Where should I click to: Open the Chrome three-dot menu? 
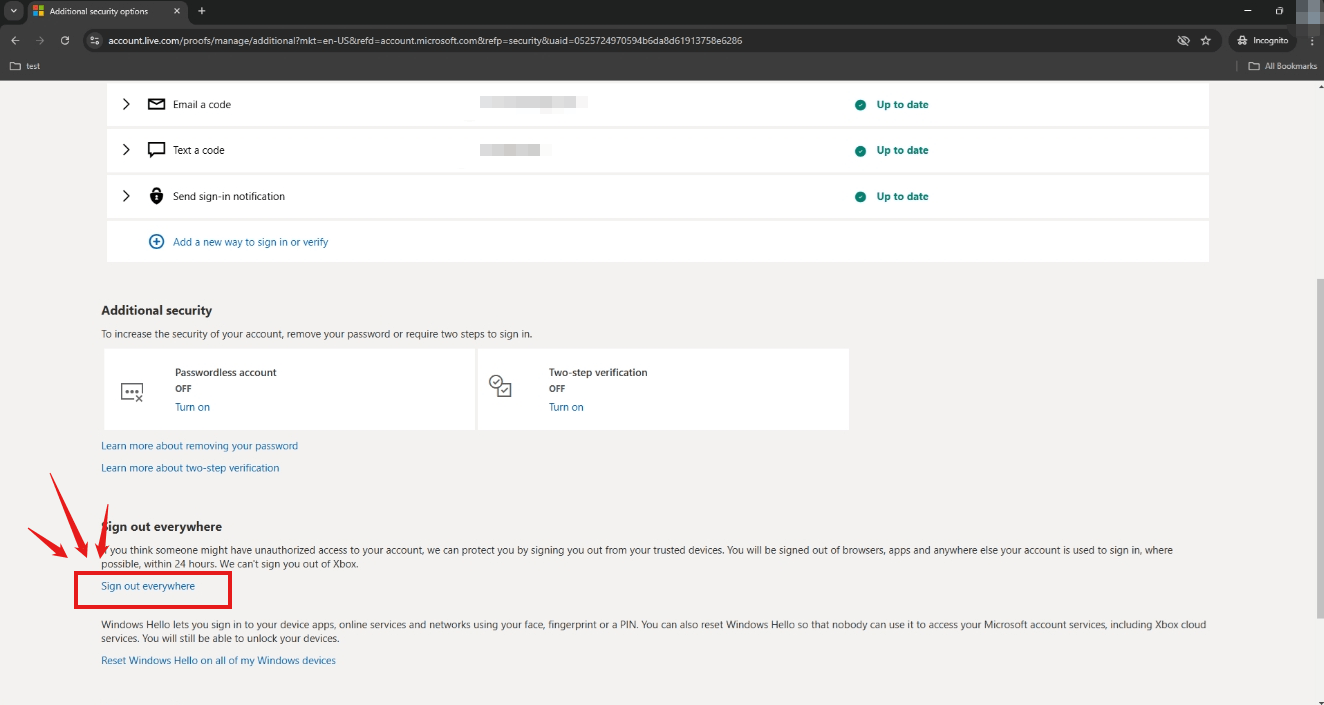pyautogui.click(x=1312, y=41)
